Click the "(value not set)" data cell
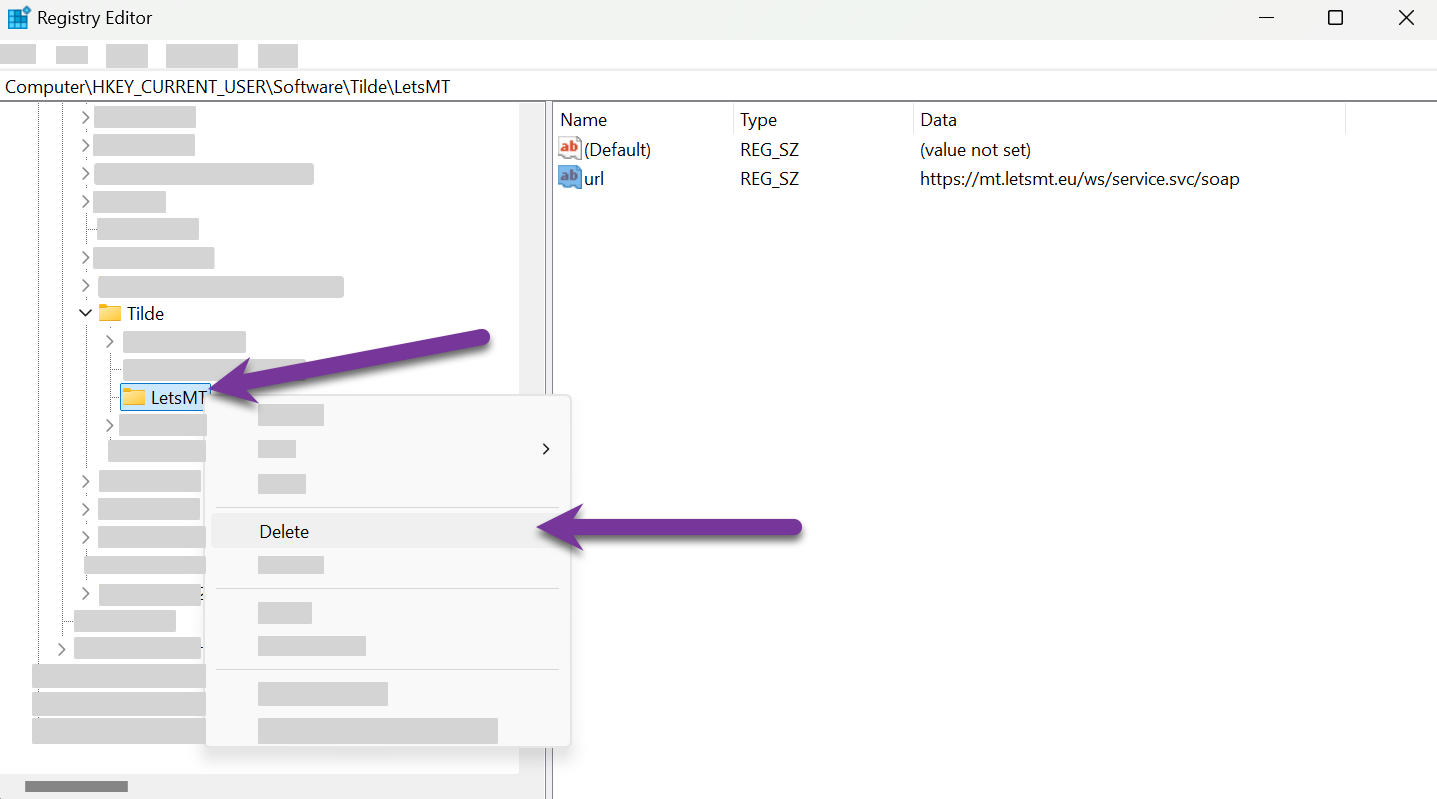 (x=975, y=150)
